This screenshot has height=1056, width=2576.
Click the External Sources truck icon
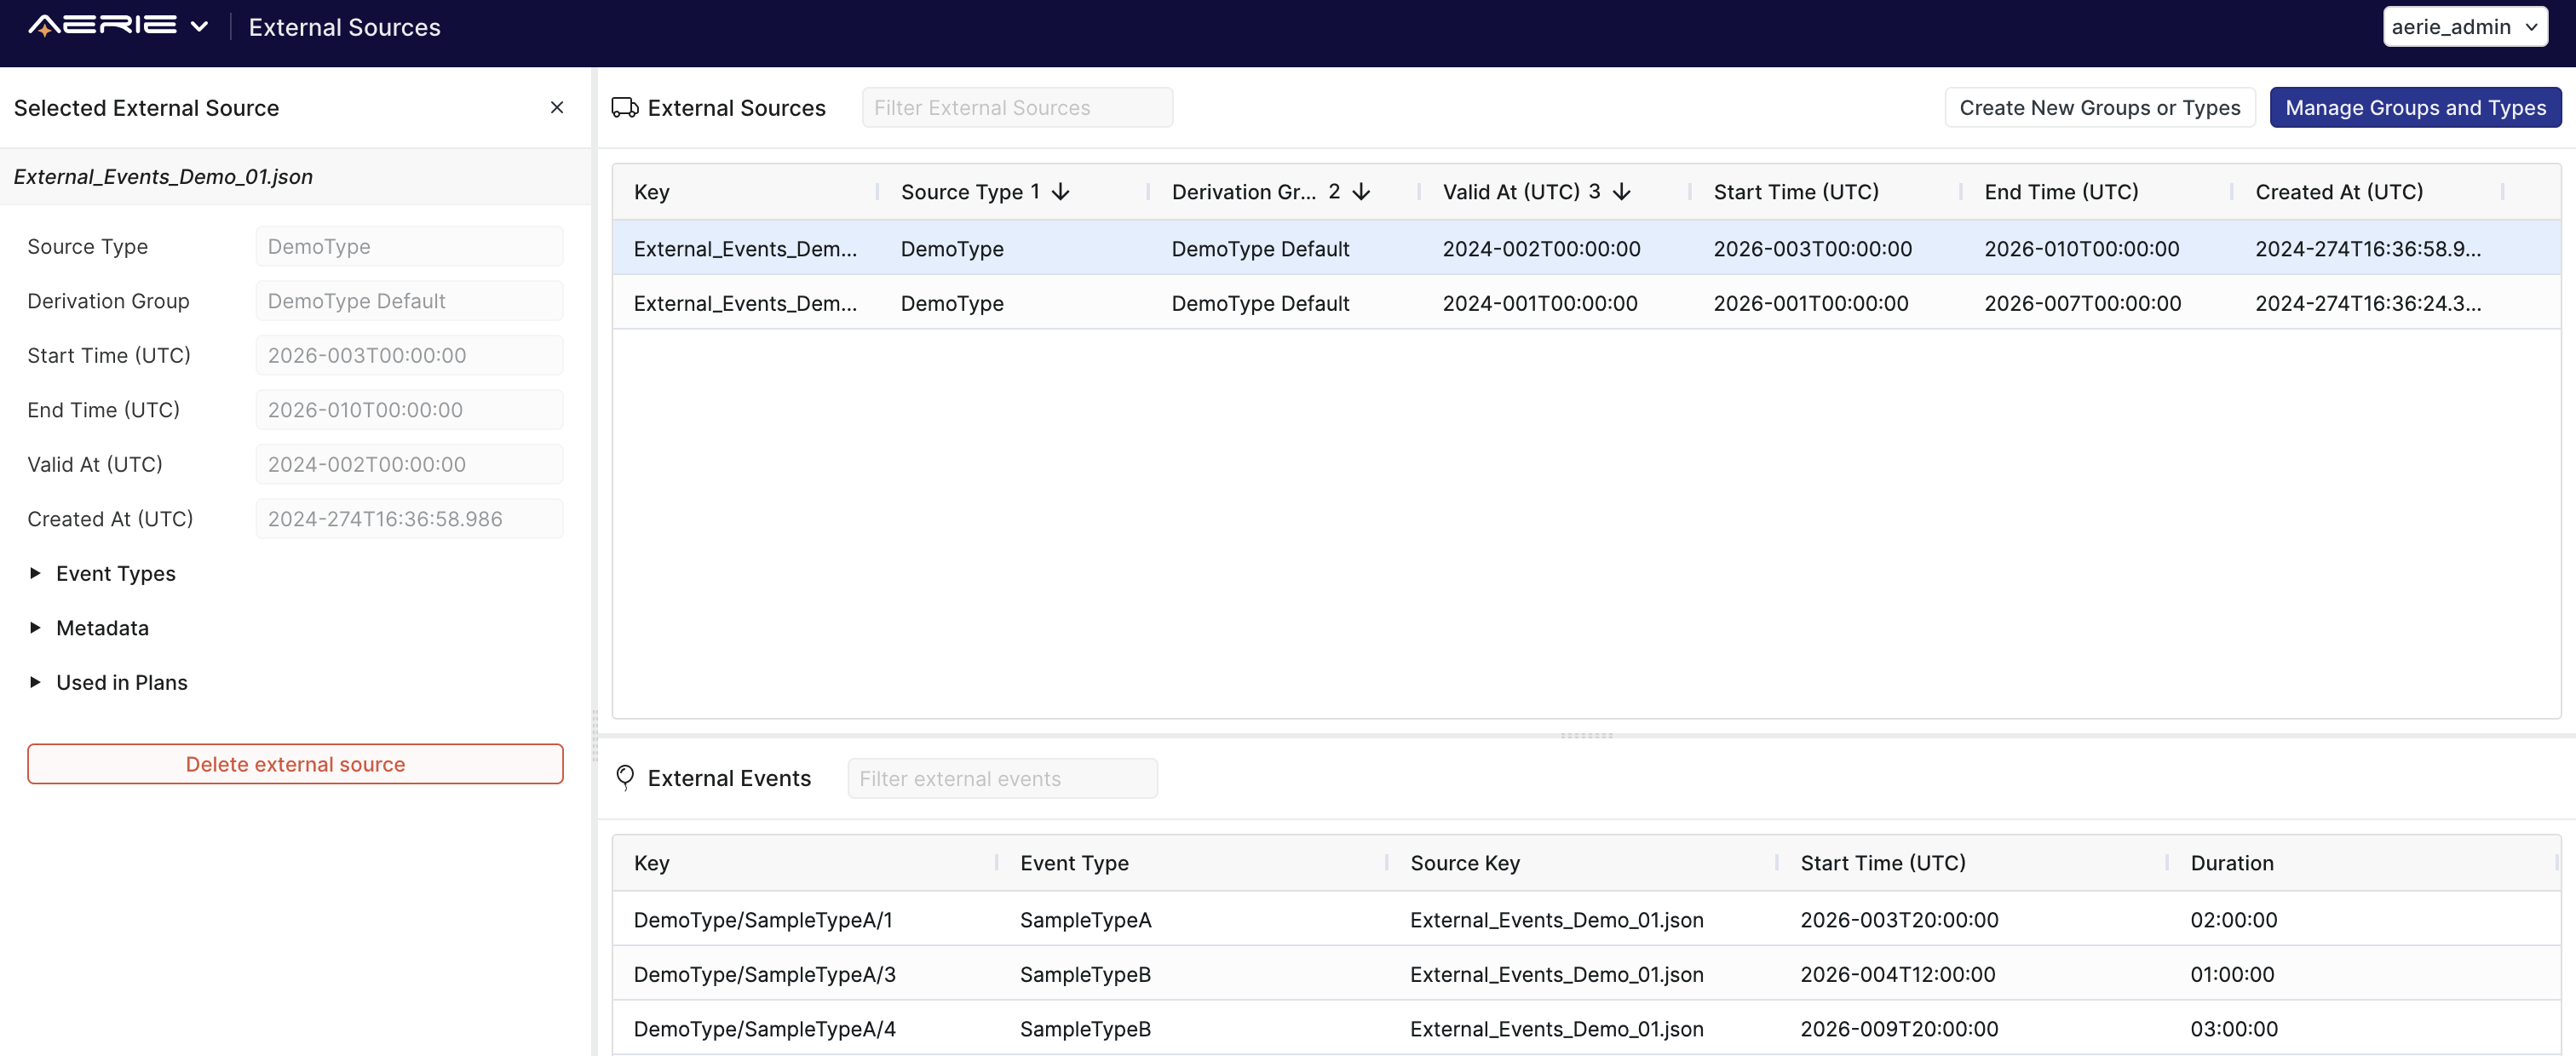coord(625,107)
